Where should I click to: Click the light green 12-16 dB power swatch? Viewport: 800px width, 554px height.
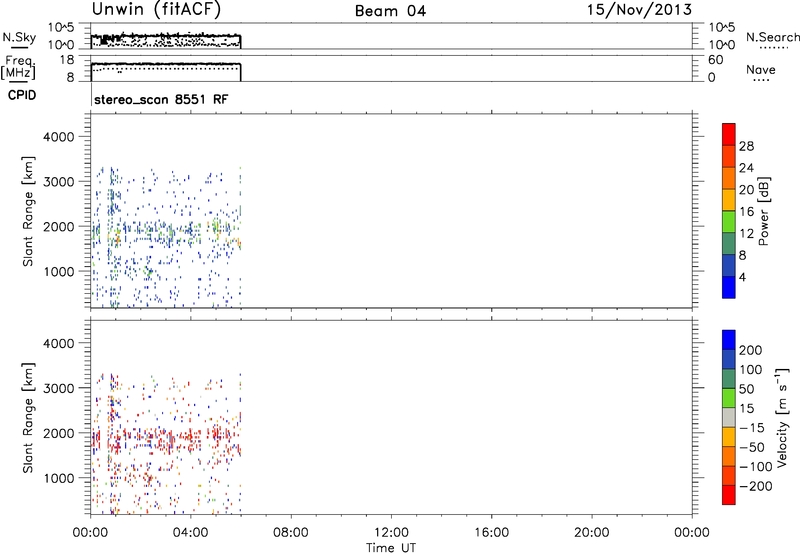pyautogui.click(x=729, y=221)
